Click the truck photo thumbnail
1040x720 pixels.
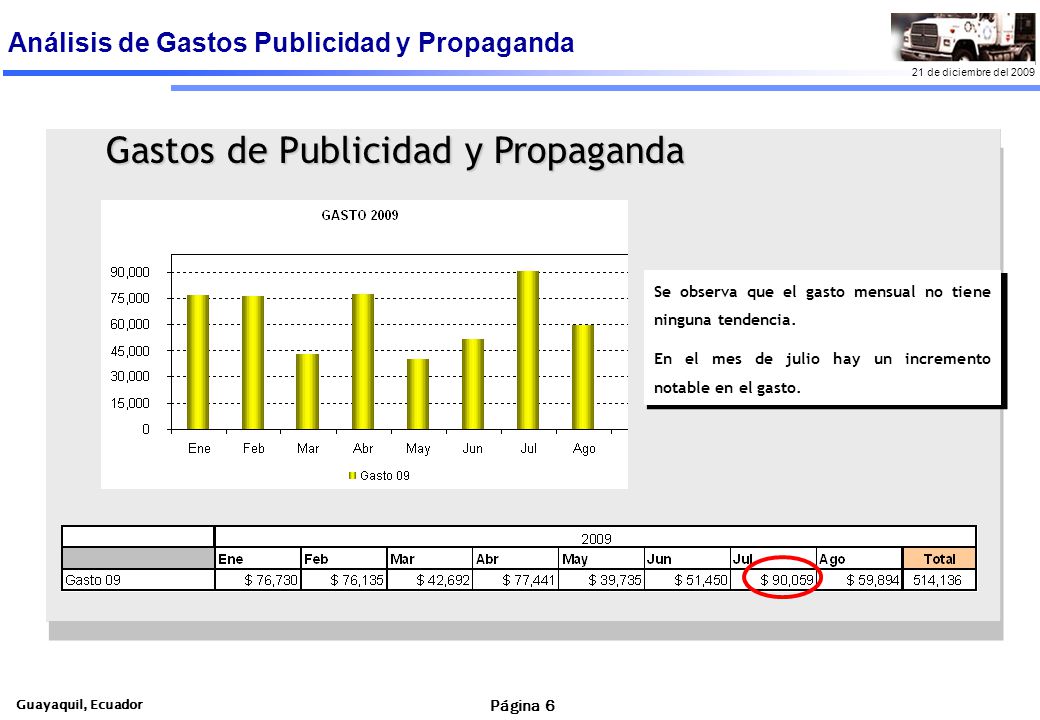coord(962,37)
